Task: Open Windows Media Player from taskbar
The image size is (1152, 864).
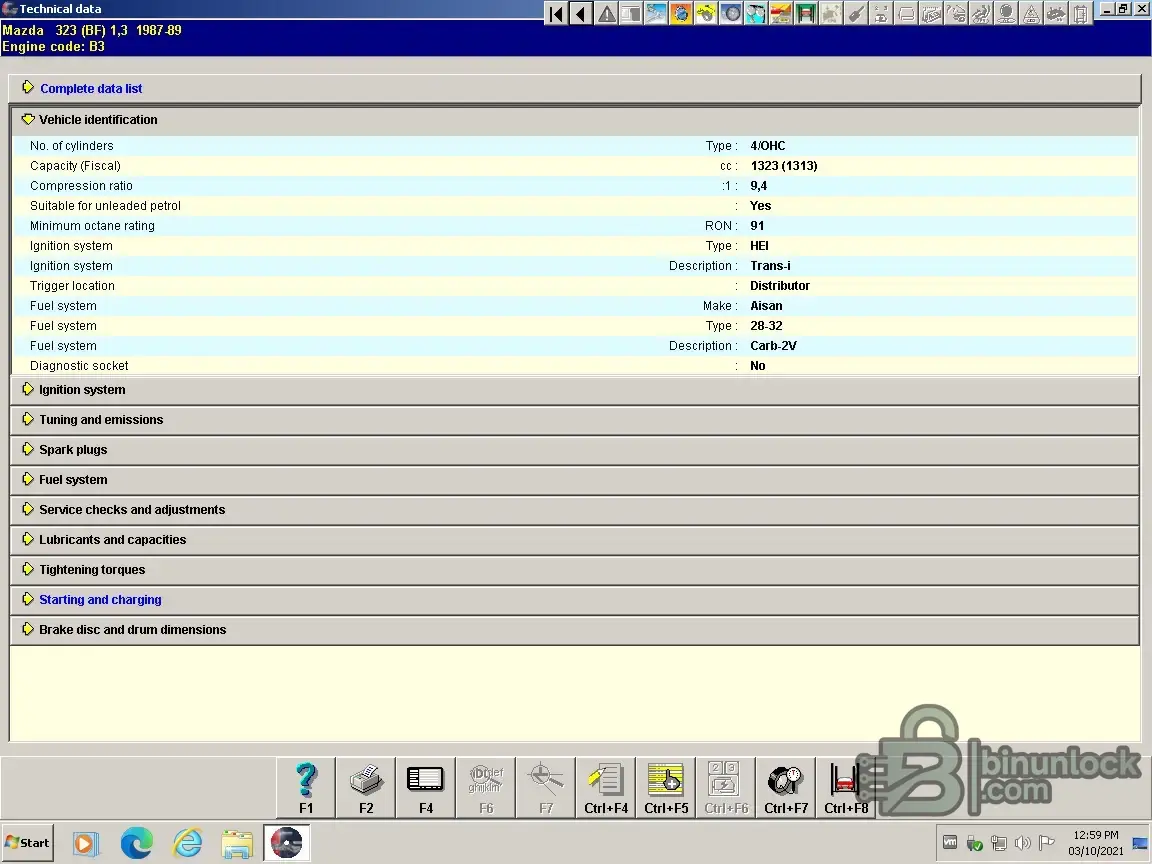Action: [85, 843]
